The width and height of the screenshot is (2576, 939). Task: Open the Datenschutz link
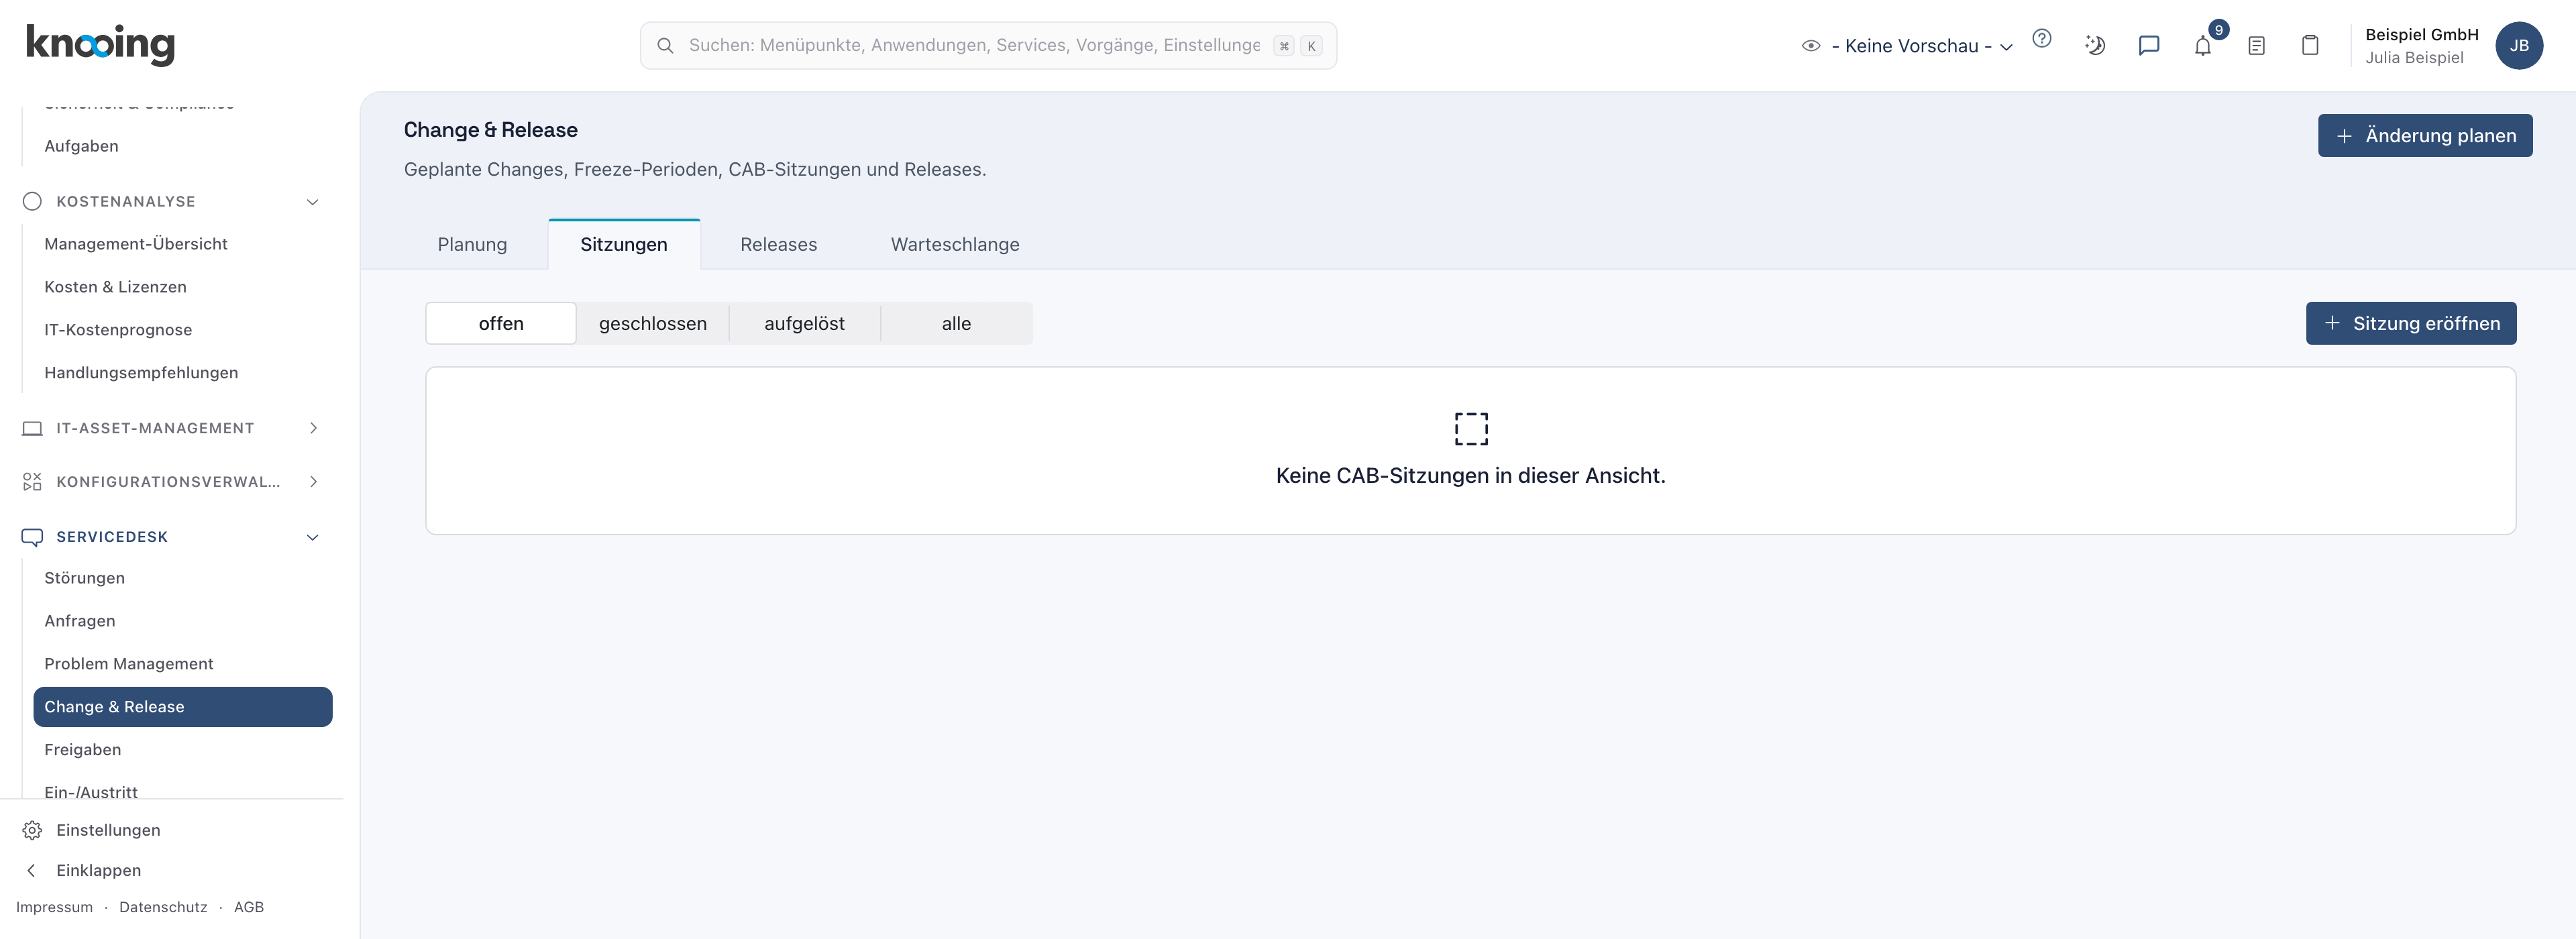tap(163, 907)
